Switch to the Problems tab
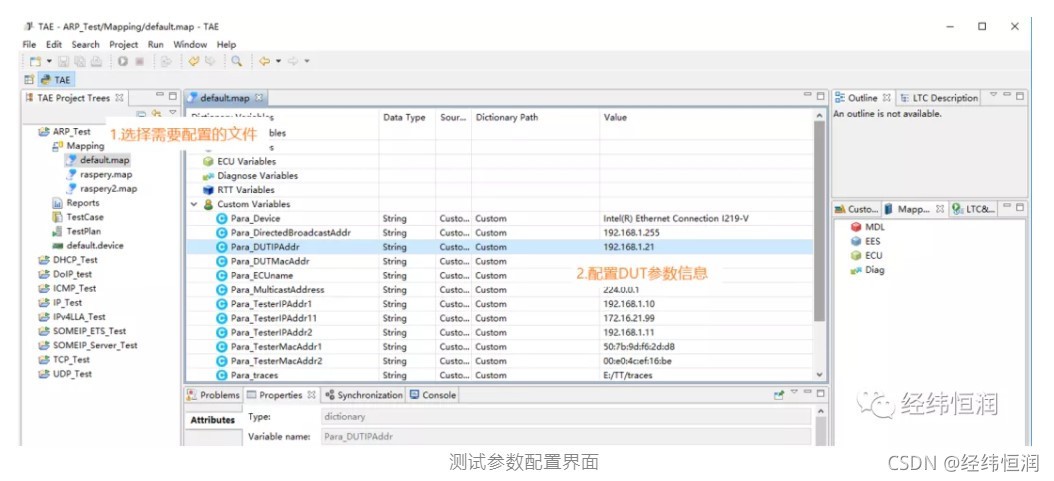1054x481 pixels. 213,395
